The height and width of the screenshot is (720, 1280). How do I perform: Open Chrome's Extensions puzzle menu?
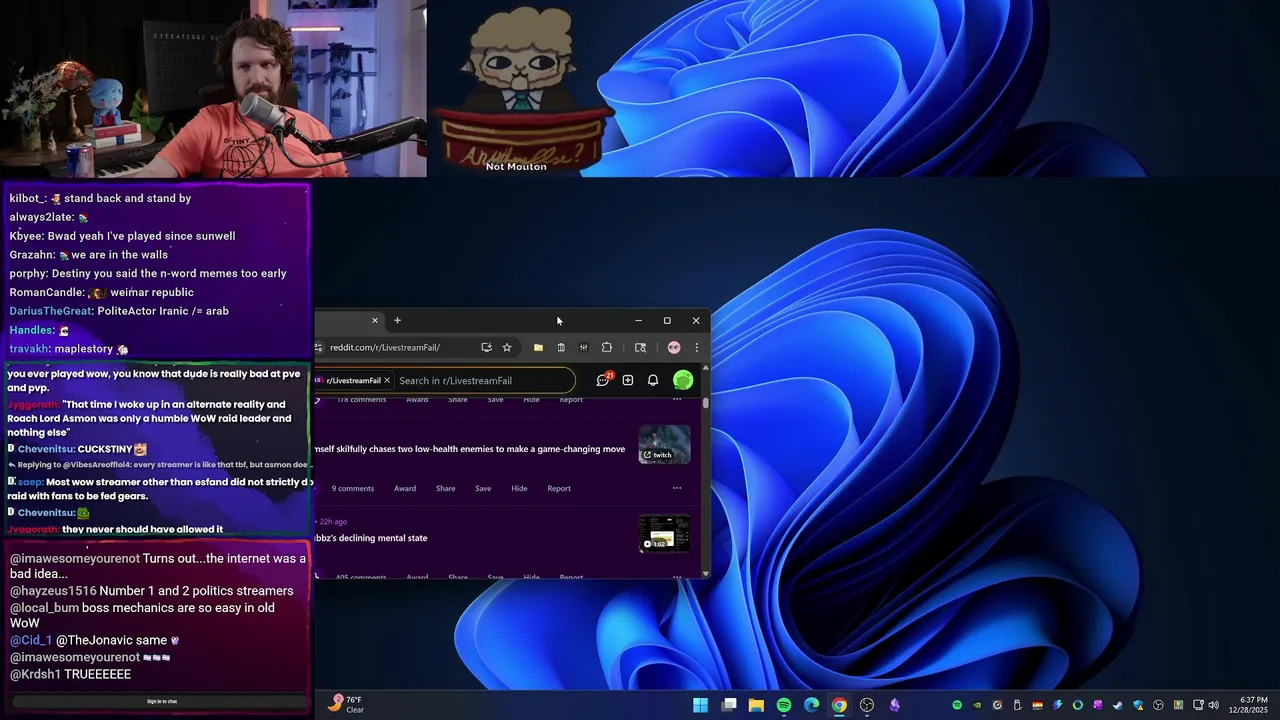[606, 347]
